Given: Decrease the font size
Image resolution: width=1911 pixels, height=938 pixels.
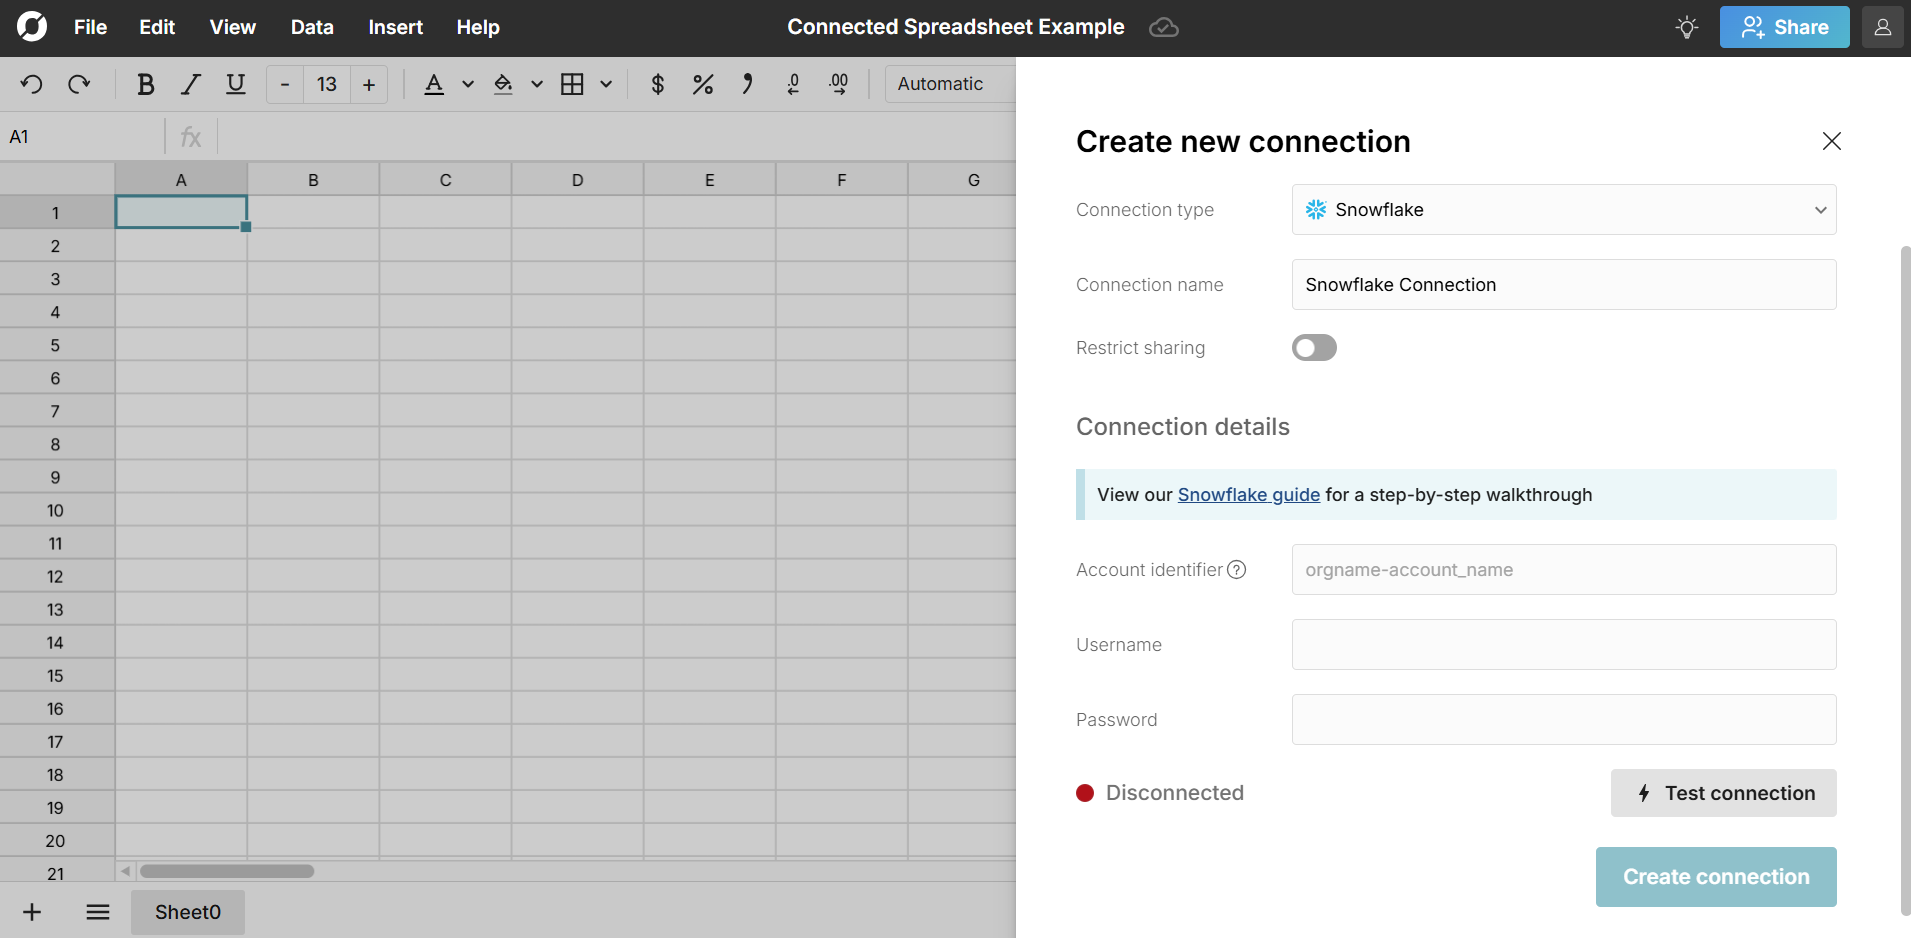Looking at the screenshot, I should click(284, 84).
